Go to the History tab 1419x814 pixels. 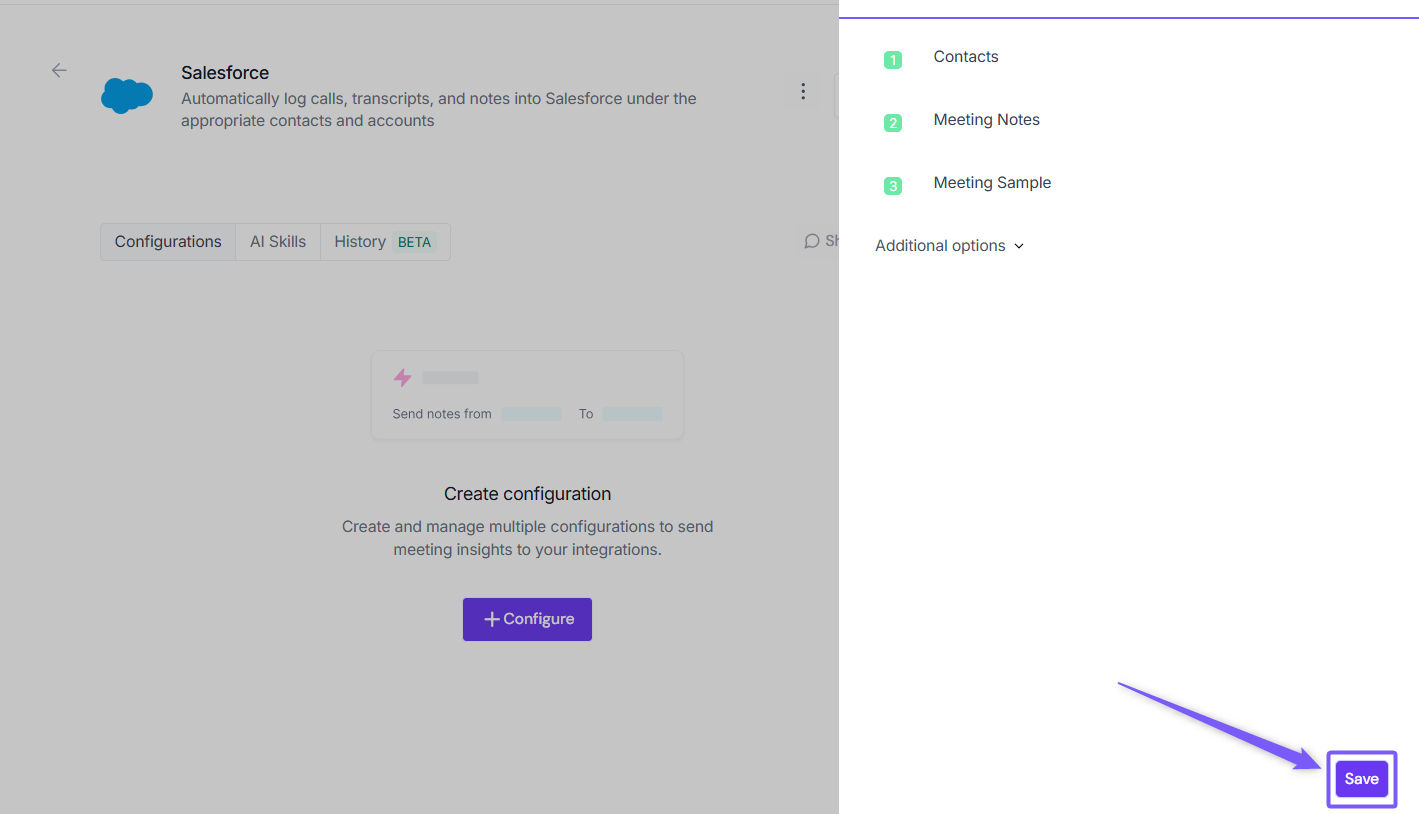tap(360, 242)
